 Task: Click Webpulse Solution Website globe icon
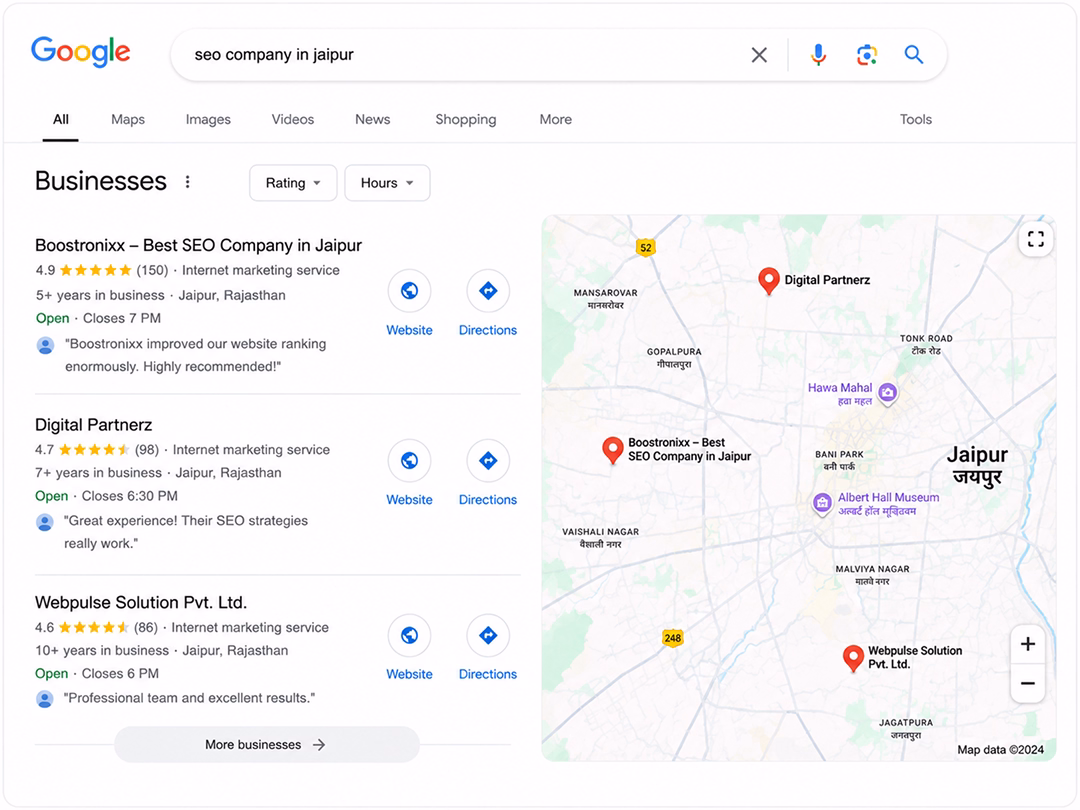click(x=409, y=635)
